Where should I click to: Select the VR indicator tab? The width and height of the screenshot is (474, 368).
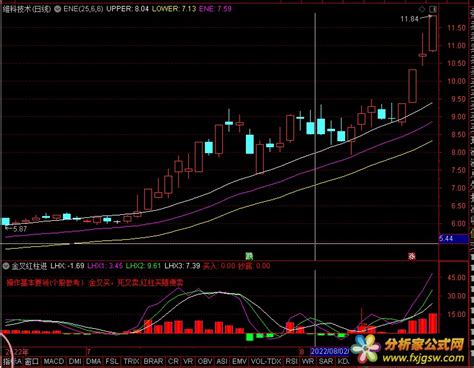(x=188, y=361)
